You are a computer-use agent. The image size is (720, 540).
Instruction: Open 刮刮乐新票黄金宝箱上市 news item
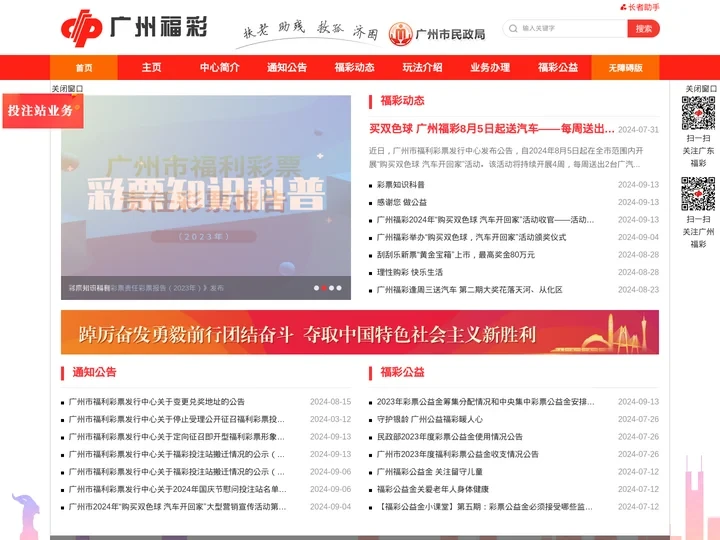tap(456, 254)
